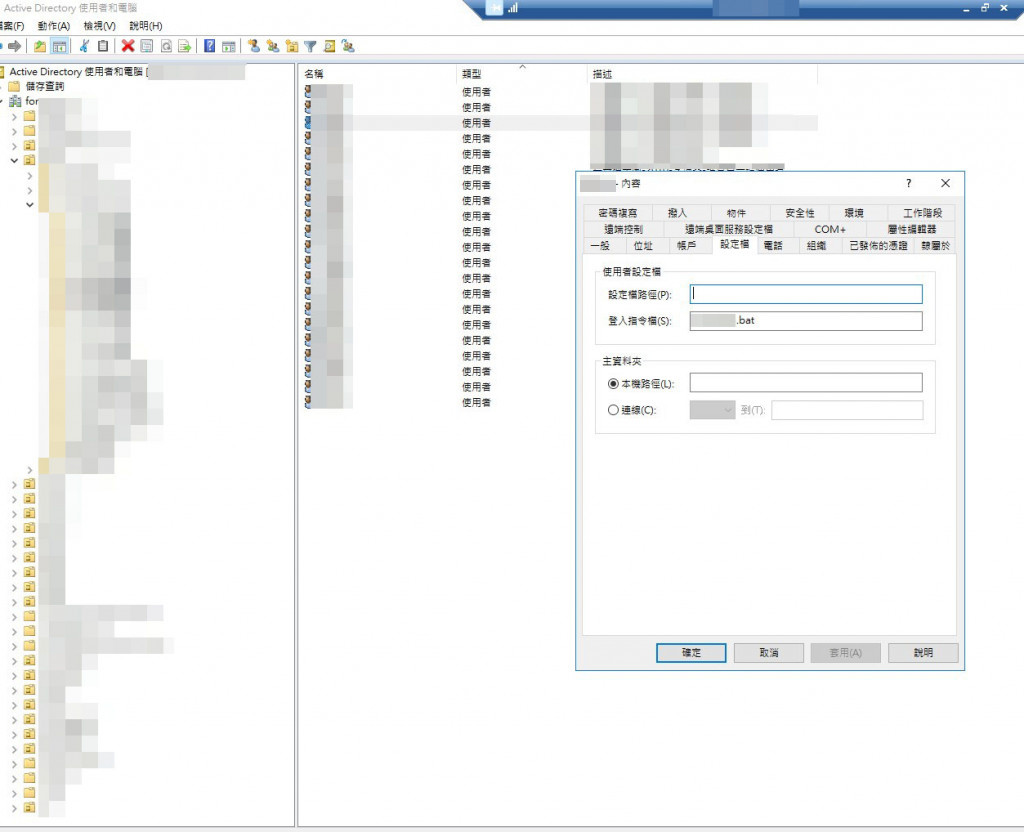Image resolution: width=1024 pixels, height=832 pixels.
Task: Open the 遠端桌面服務設定檔 tab
Action: click(x=729, y=229)
